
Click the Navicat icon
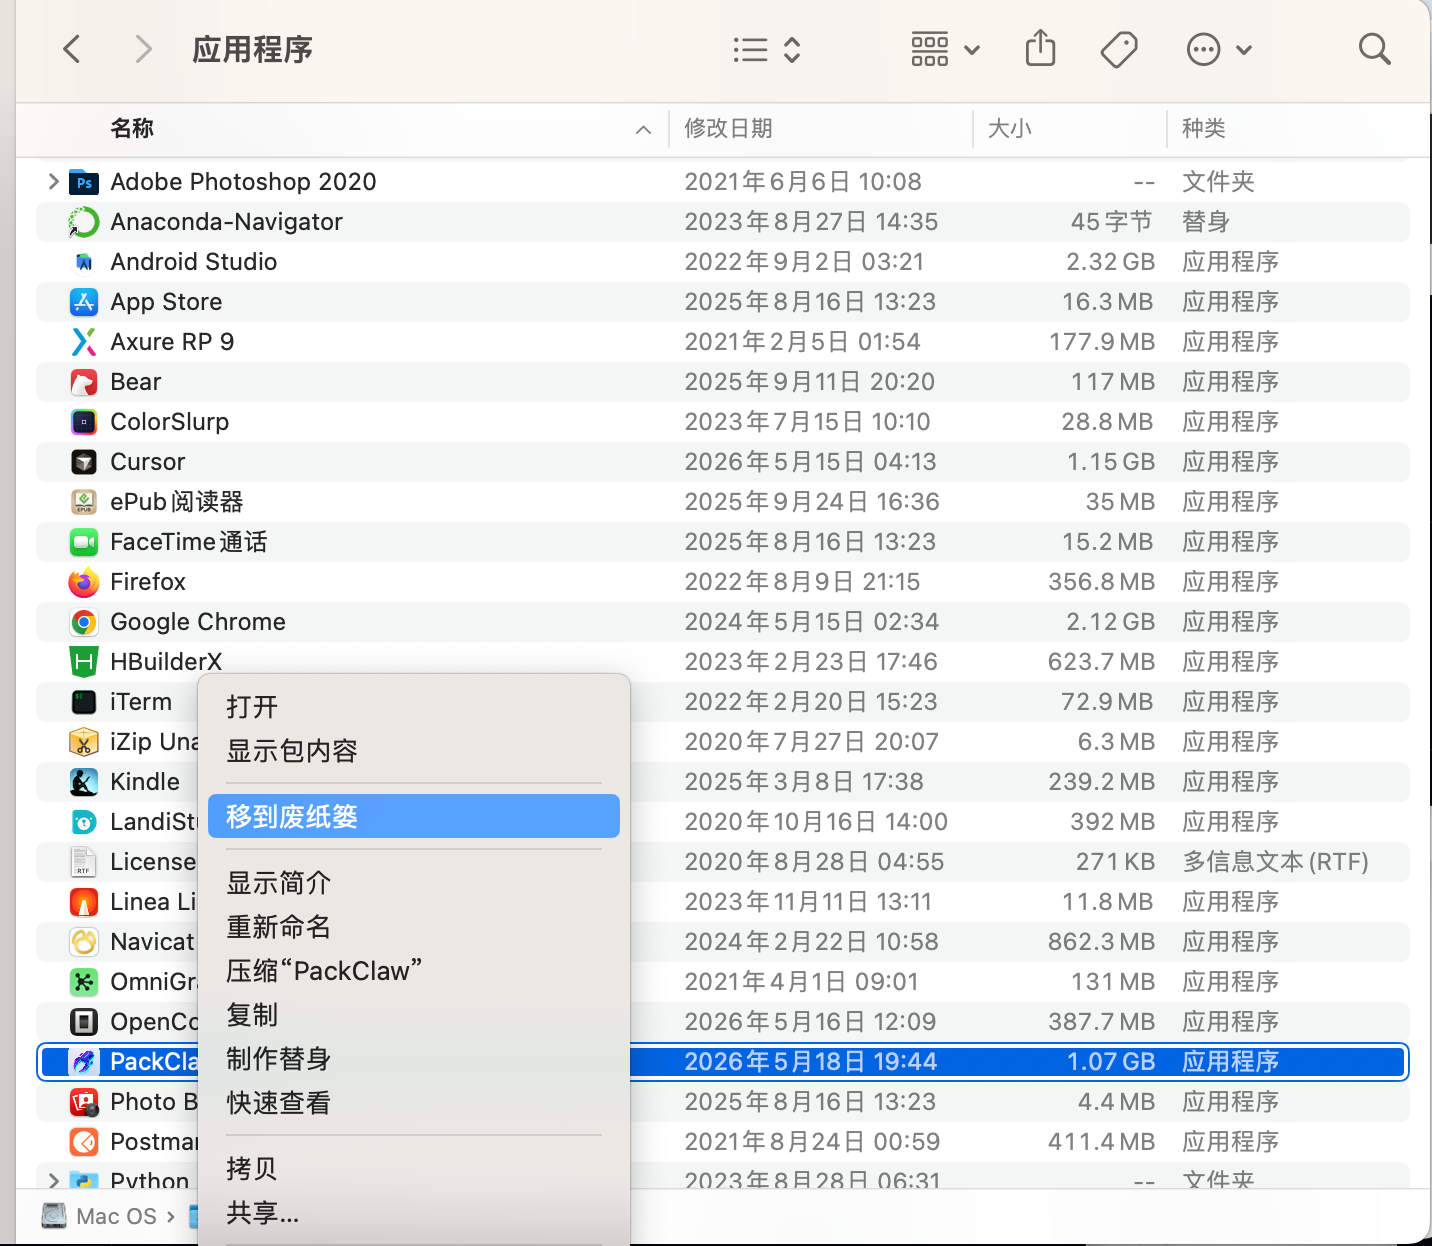(x=84, y=942)
